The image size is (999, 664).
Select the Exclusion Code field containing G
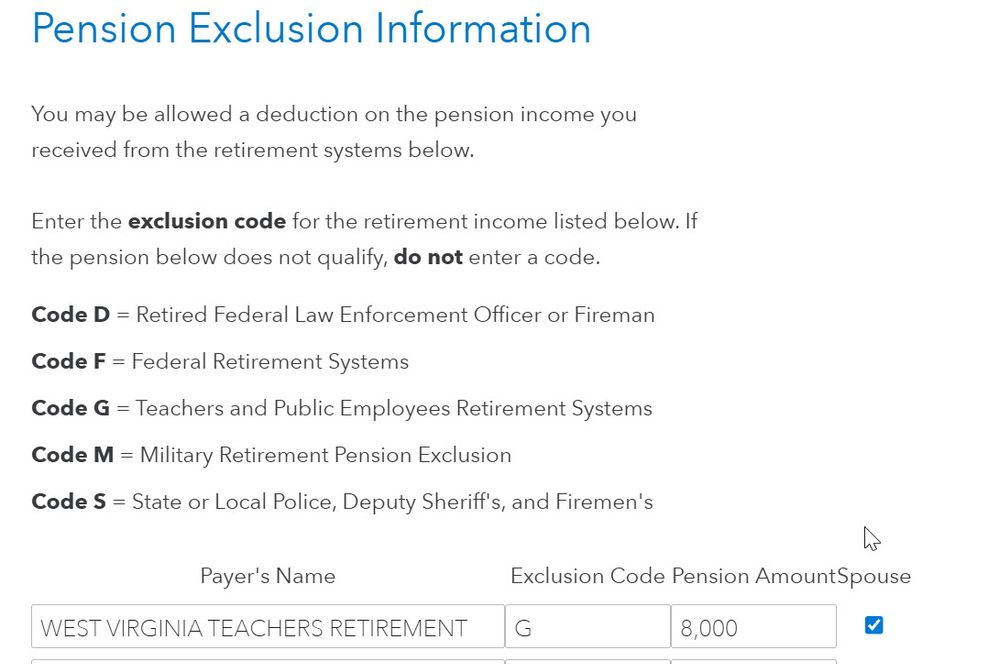click(x=587, y=627)
